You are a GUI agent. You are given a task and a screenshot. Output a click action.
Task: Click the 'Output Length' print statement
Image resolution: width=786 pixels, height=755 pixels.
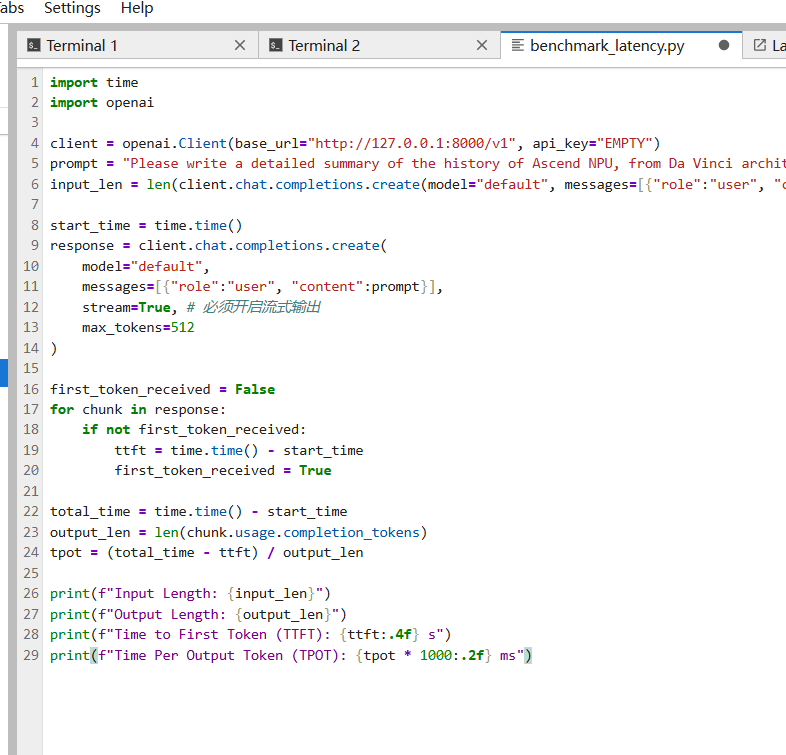coord(198,615)
